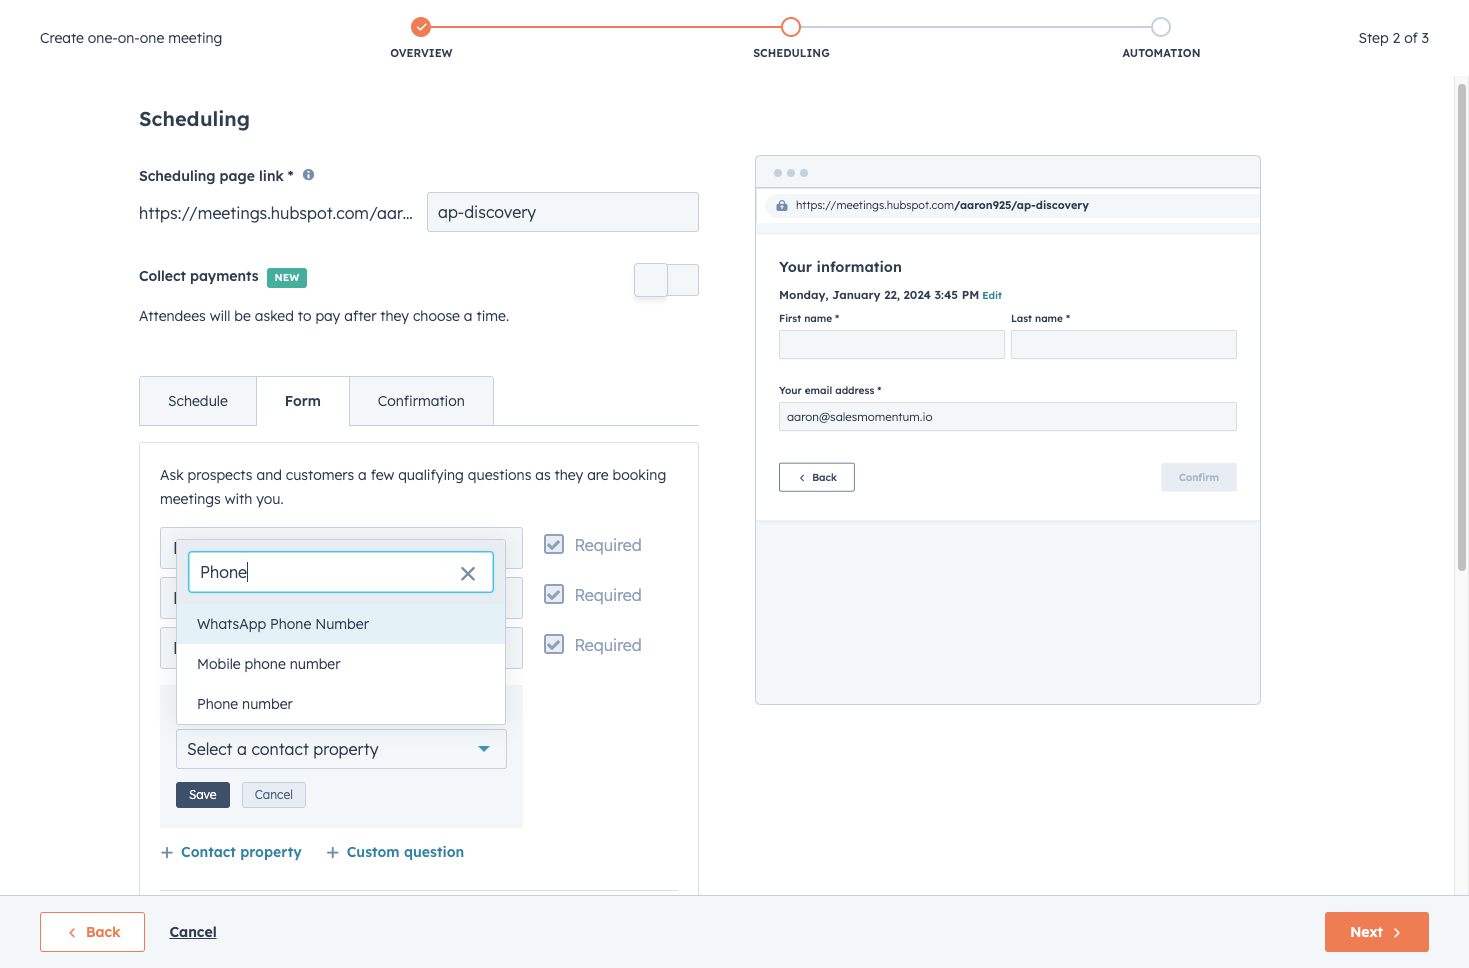The width and height of the screenshot is (1469, 968).
Task: Uncheck the first Required checkbox
Action: 554,544
